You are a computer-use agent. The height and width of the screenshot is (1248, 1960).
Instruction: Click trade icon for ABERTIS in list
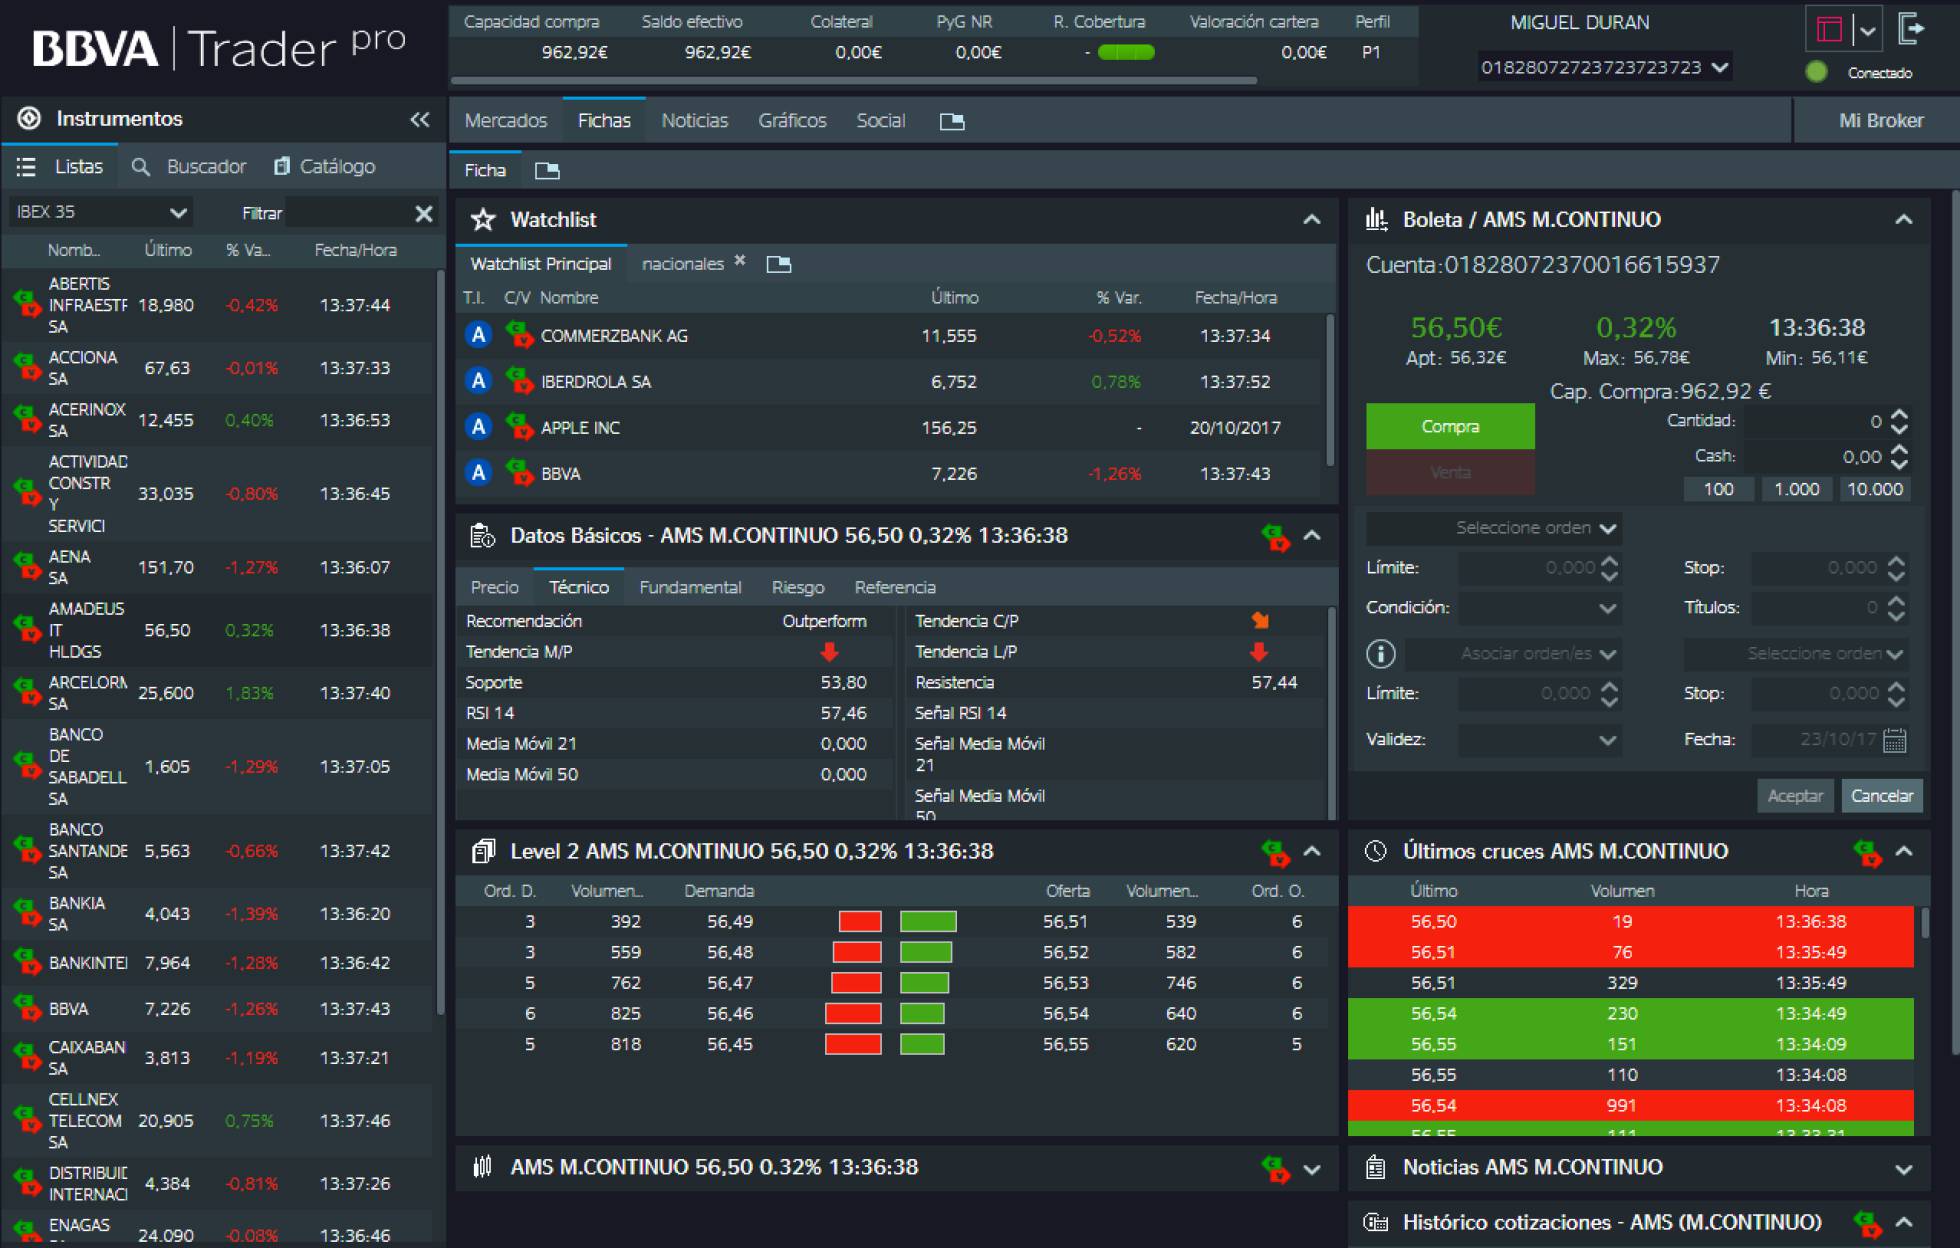click(x=26, y=304)
